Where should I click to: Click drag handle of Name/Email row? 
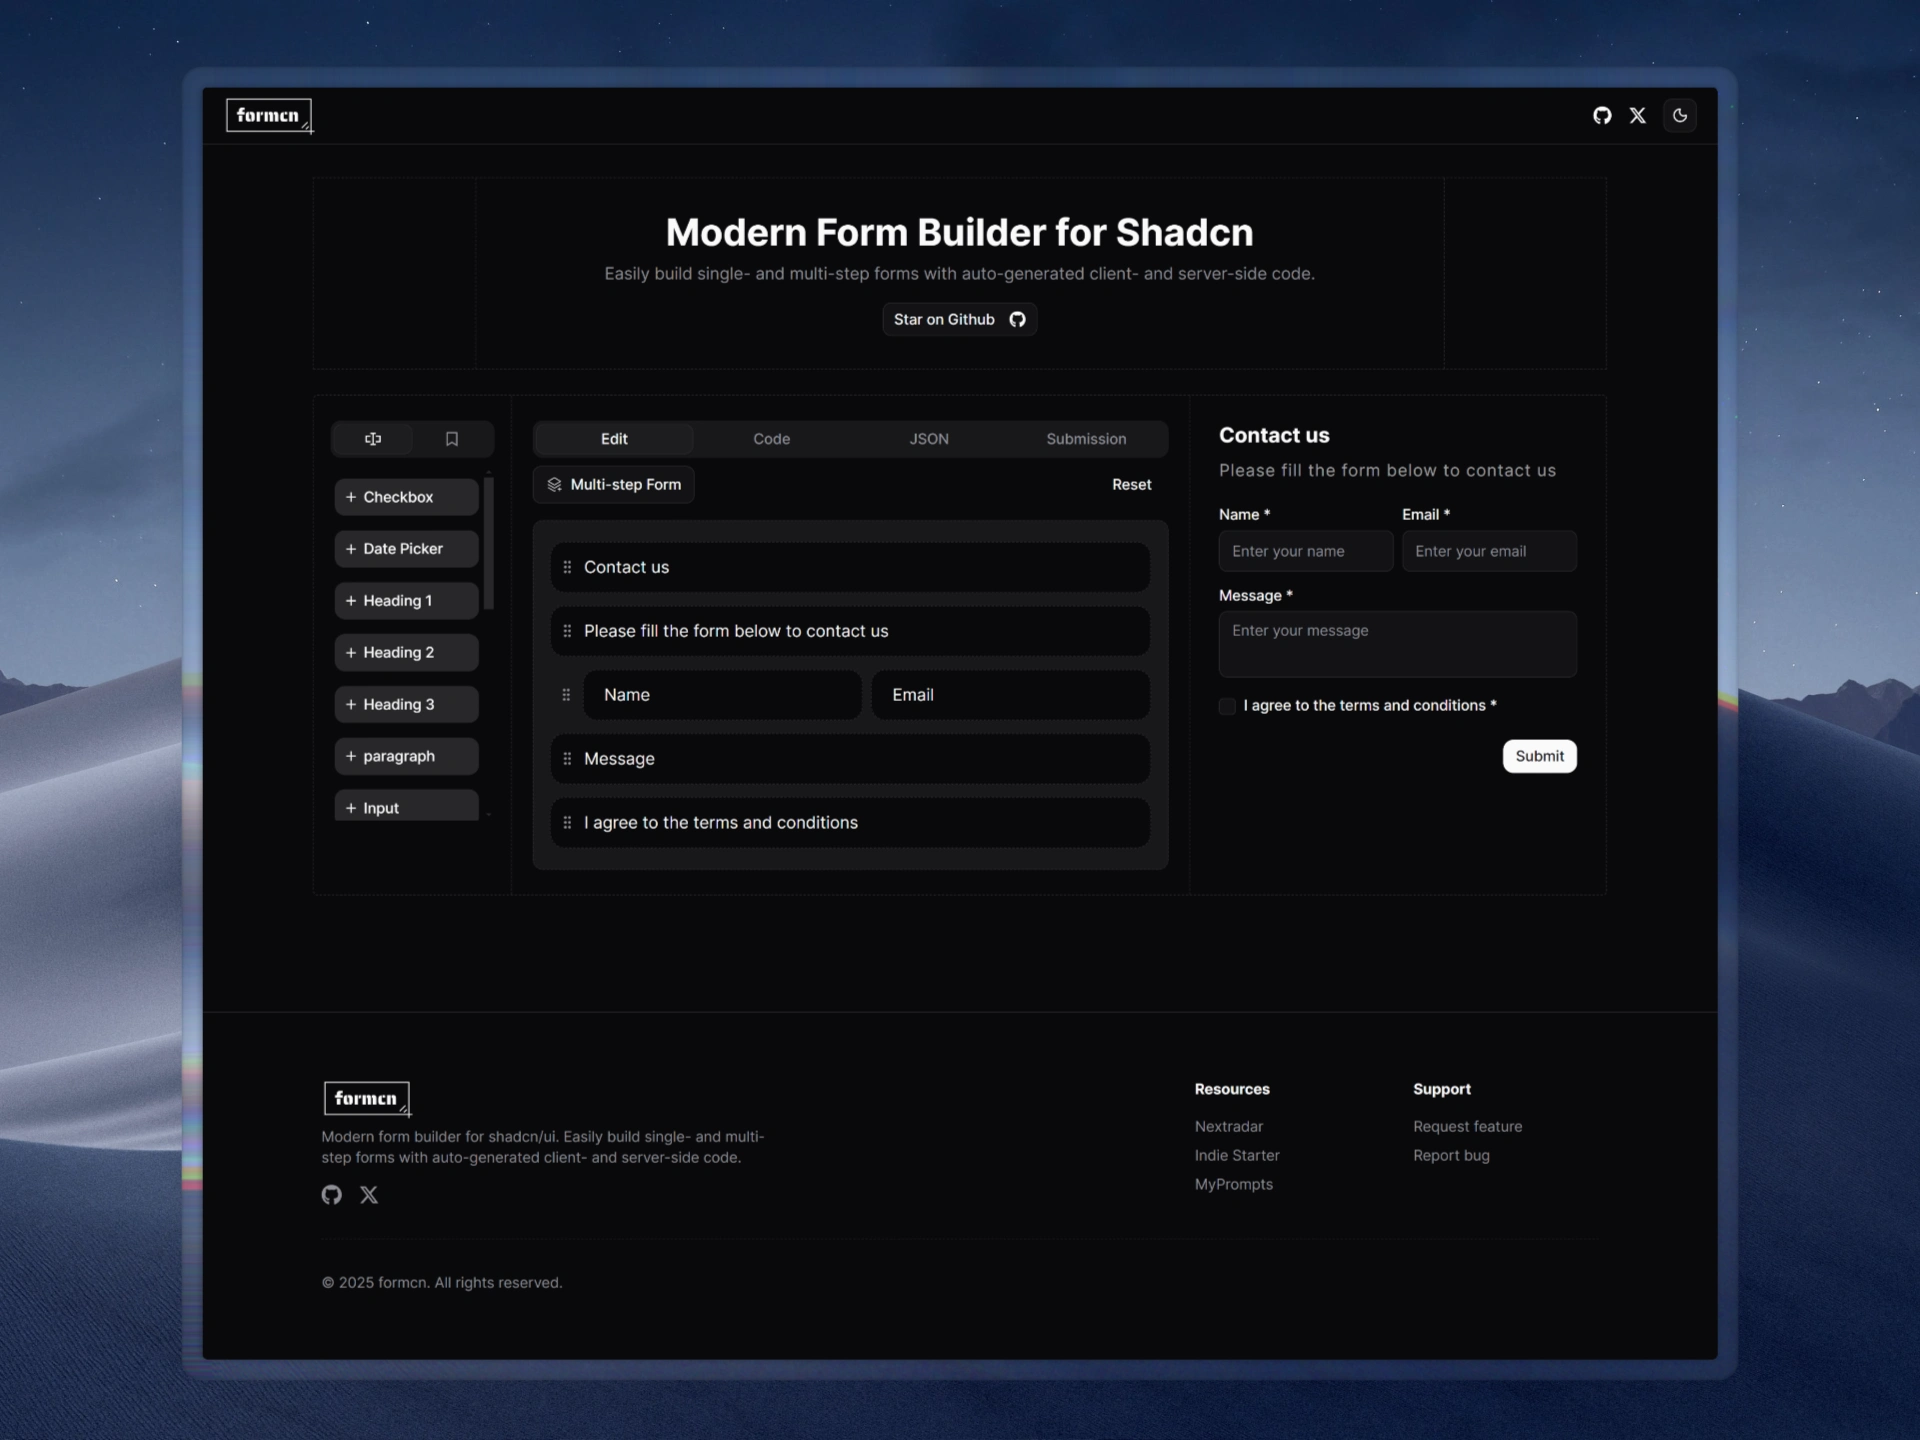coord(566,695)
